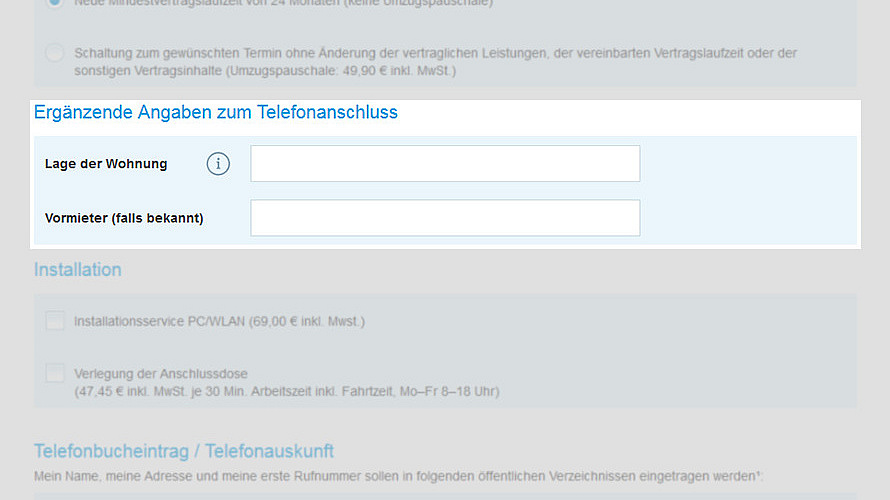Click the info icon beside Lage der Wohnung
This screenshot has width=890, height=500.
(x=218, y=164)
